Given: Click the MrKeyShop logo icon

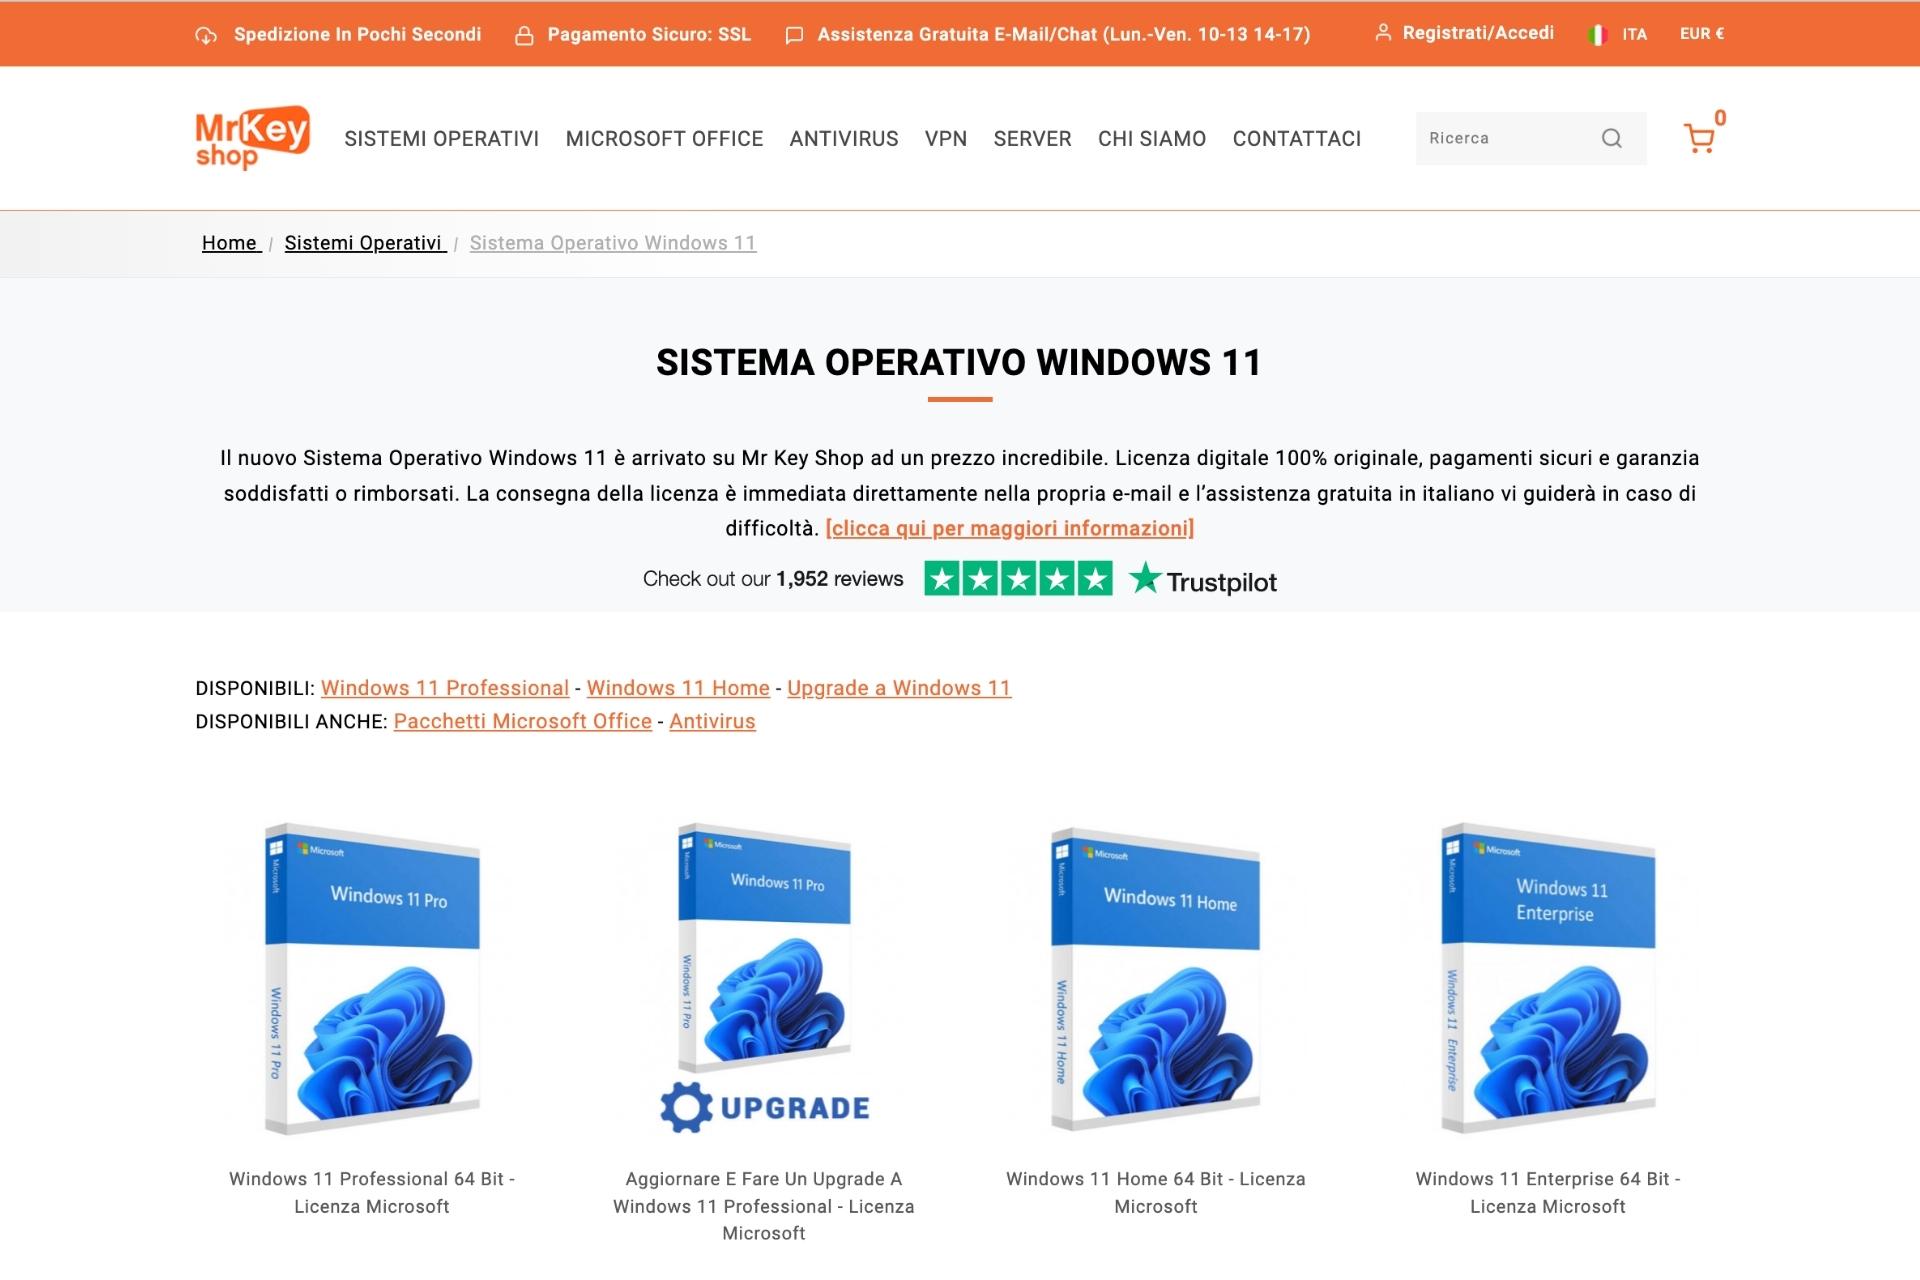Looking at the screenshot, I should click(x=251, y=137).
